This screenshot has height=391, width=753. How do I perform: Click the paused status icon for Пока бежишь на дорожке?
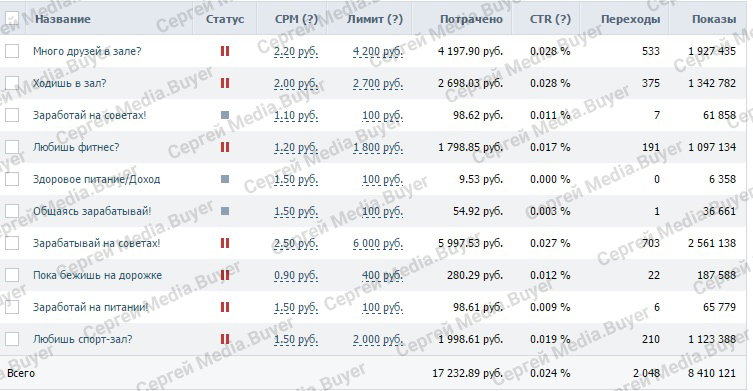click(x=225, y=275)
